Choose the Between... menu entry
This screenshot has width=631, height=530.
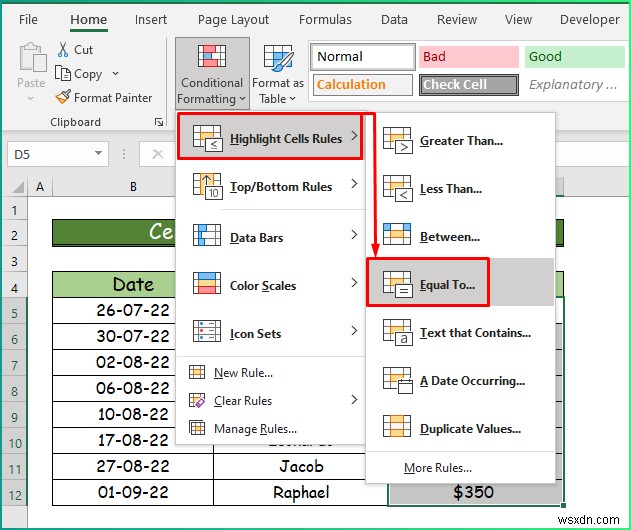tap(461, 236)
